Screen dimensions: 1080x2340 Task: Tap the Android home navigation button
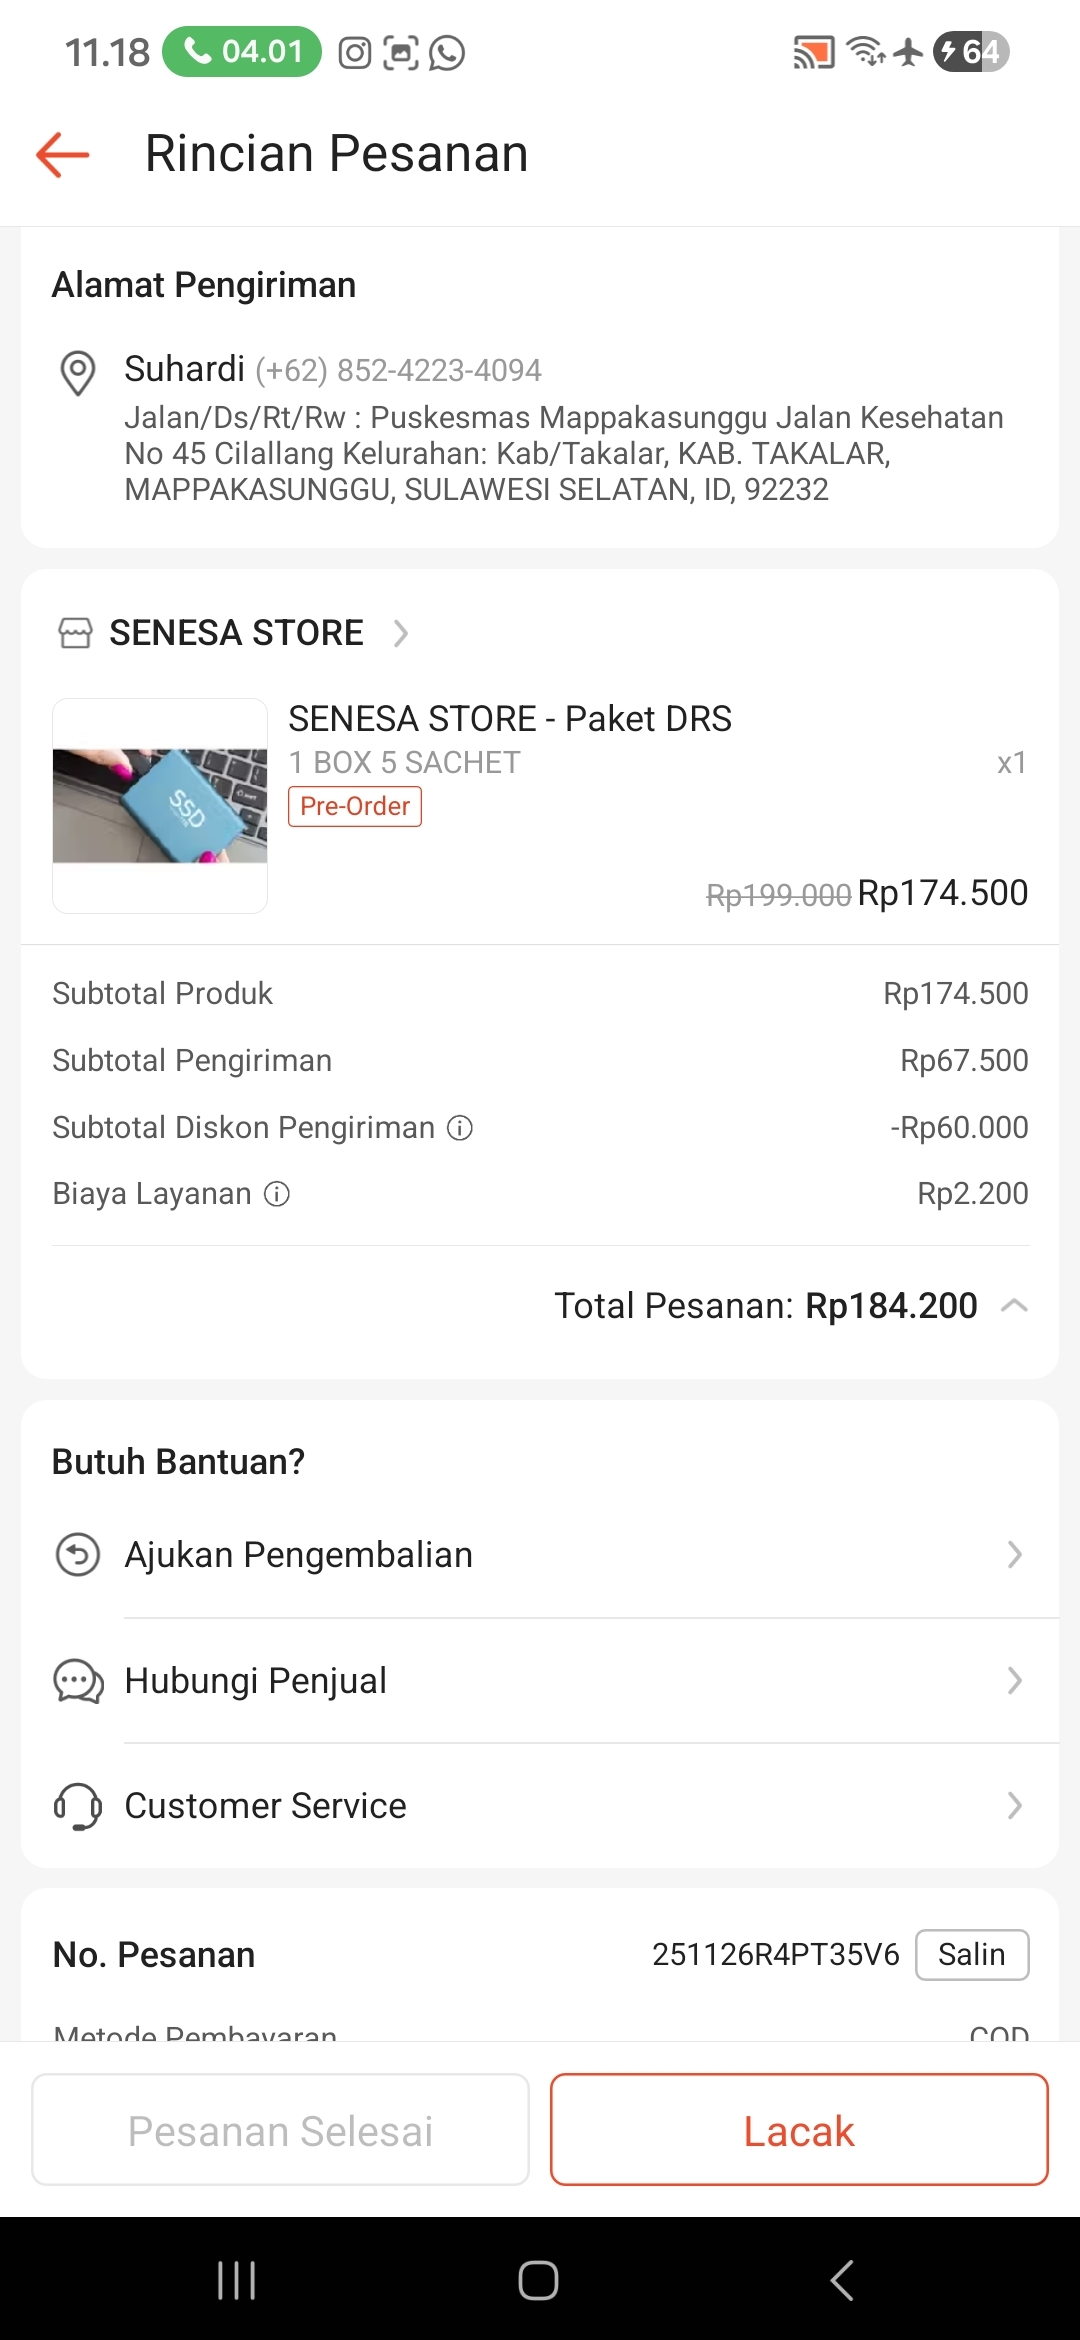click(538, 2280)
